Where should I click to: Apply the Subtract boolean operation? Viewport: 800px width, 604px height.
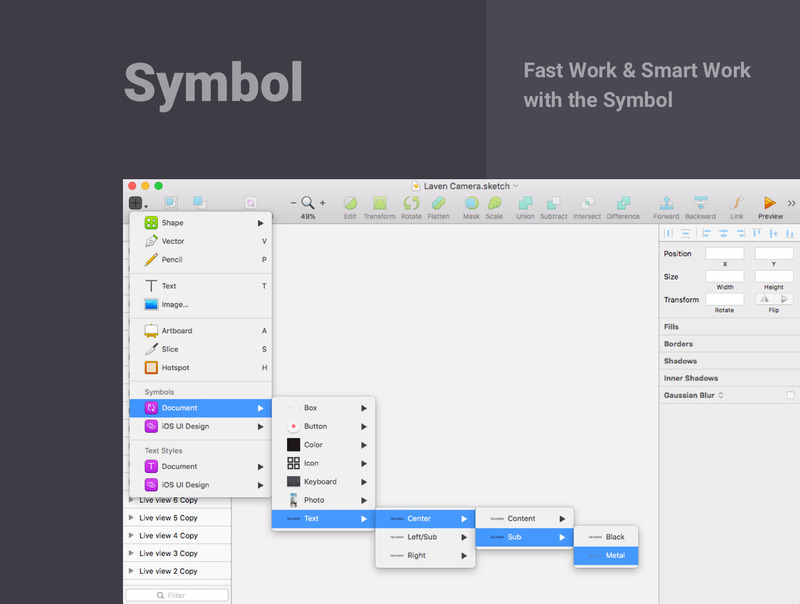pyautogui.click(x=554, y=203)
